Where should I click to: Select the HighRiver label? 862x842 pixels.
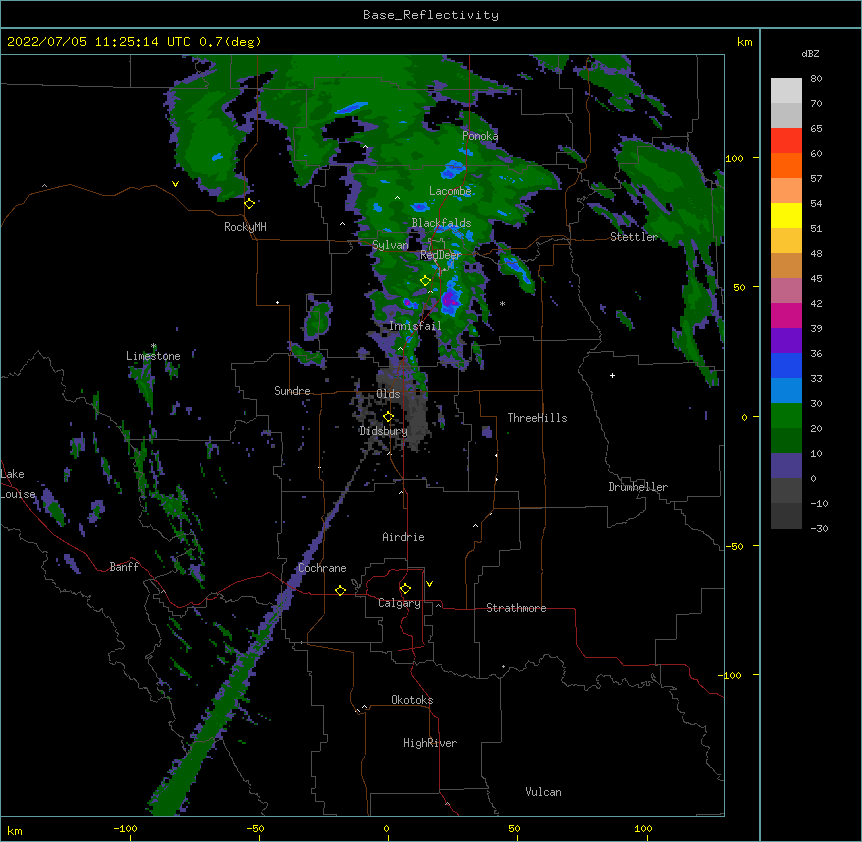tap(430, 743)
